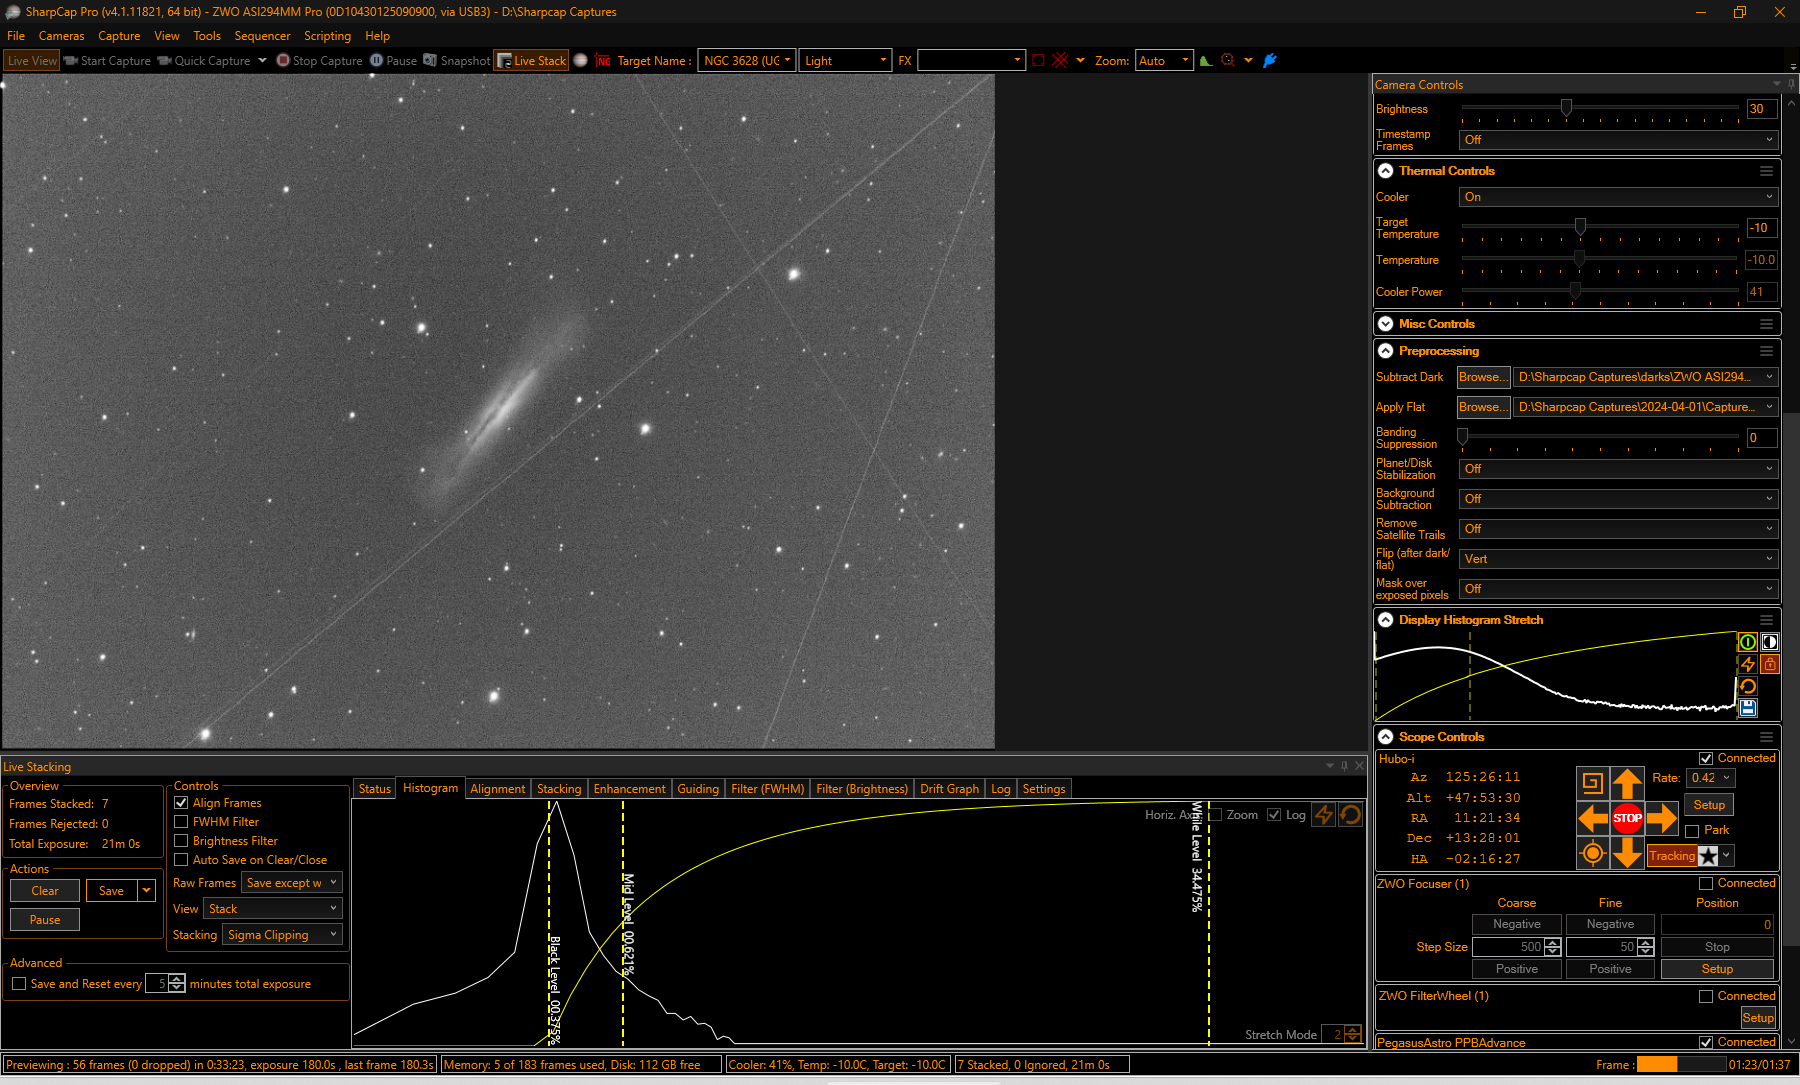Open the Cameras menu
Screen dimensions: 1800x1085
61,36
